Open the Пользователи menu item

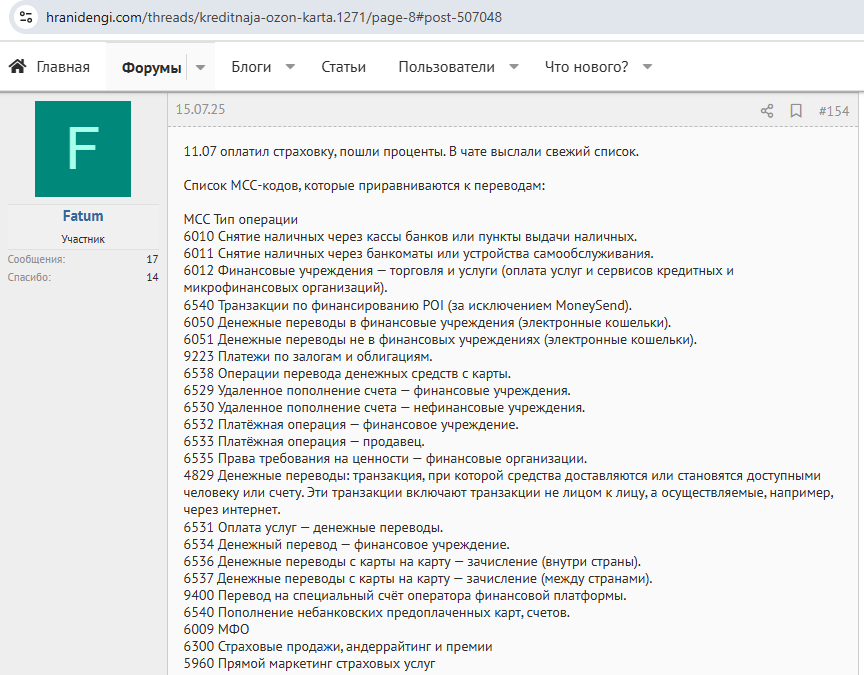pyautogui.click(x=446, y=67)
